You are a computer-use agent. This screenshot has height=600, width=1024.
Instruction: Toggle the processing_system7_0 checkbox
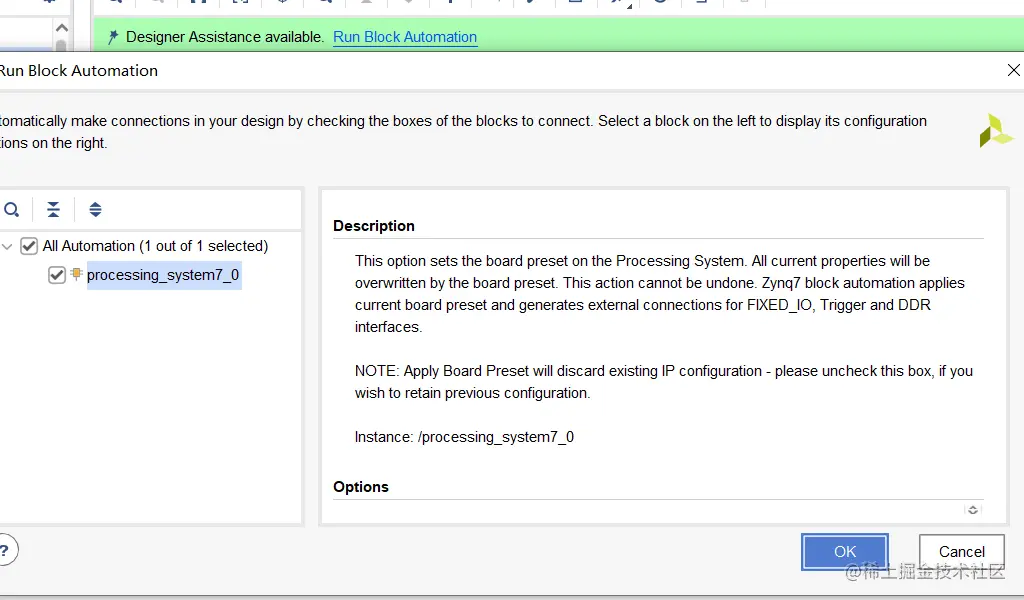(57, 275)
